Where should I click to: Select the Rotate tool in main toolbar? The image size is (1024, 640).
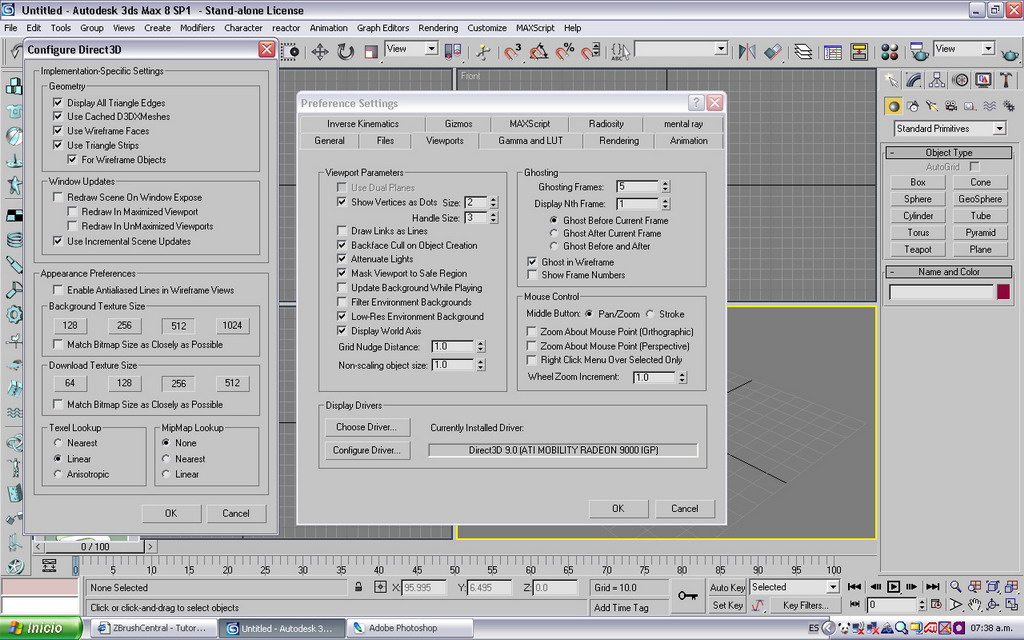pyautogui.click(x=346, y=51)
